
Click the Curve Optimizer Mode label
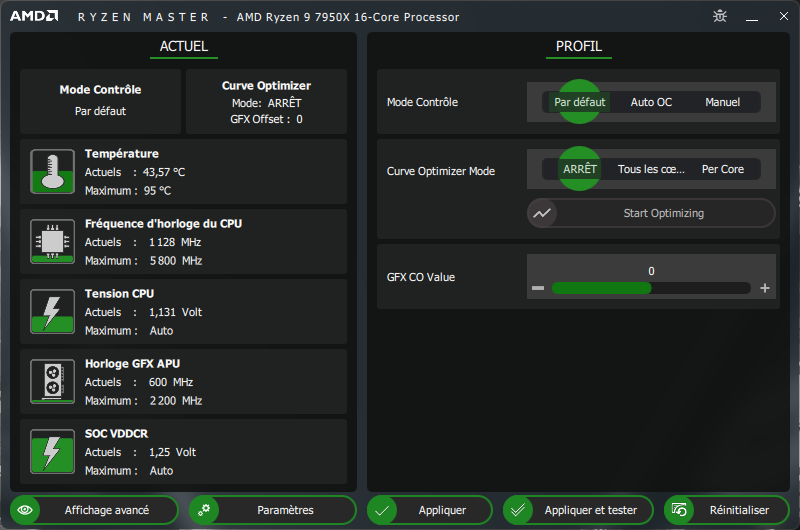tap(441, 171)
